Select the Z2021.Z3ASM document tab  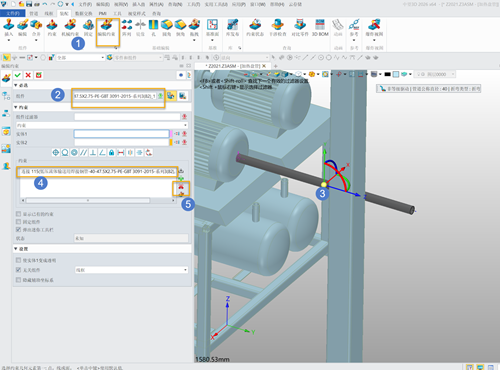point(234,66)
